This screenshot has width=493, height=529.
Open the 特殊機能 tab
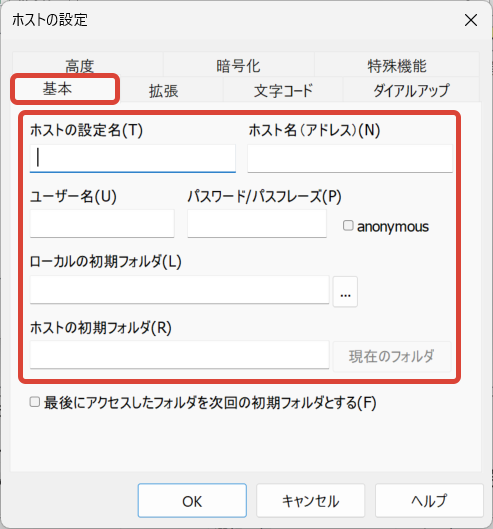397,65
